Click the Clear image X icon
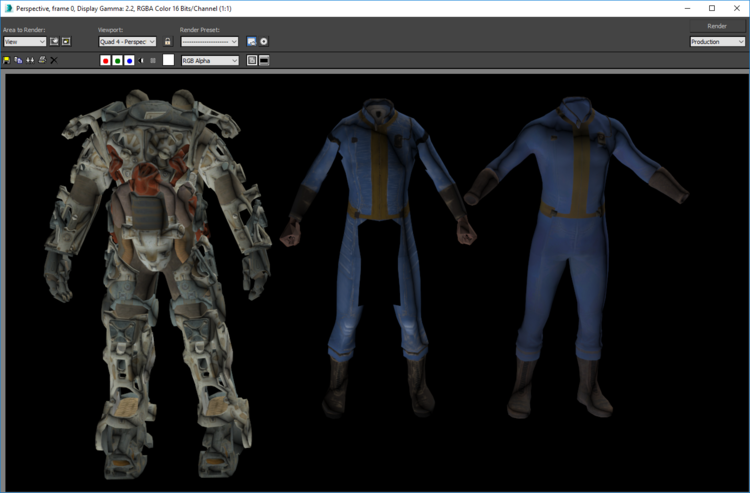This screenshot has height=493, width=750. coord(54,60)
